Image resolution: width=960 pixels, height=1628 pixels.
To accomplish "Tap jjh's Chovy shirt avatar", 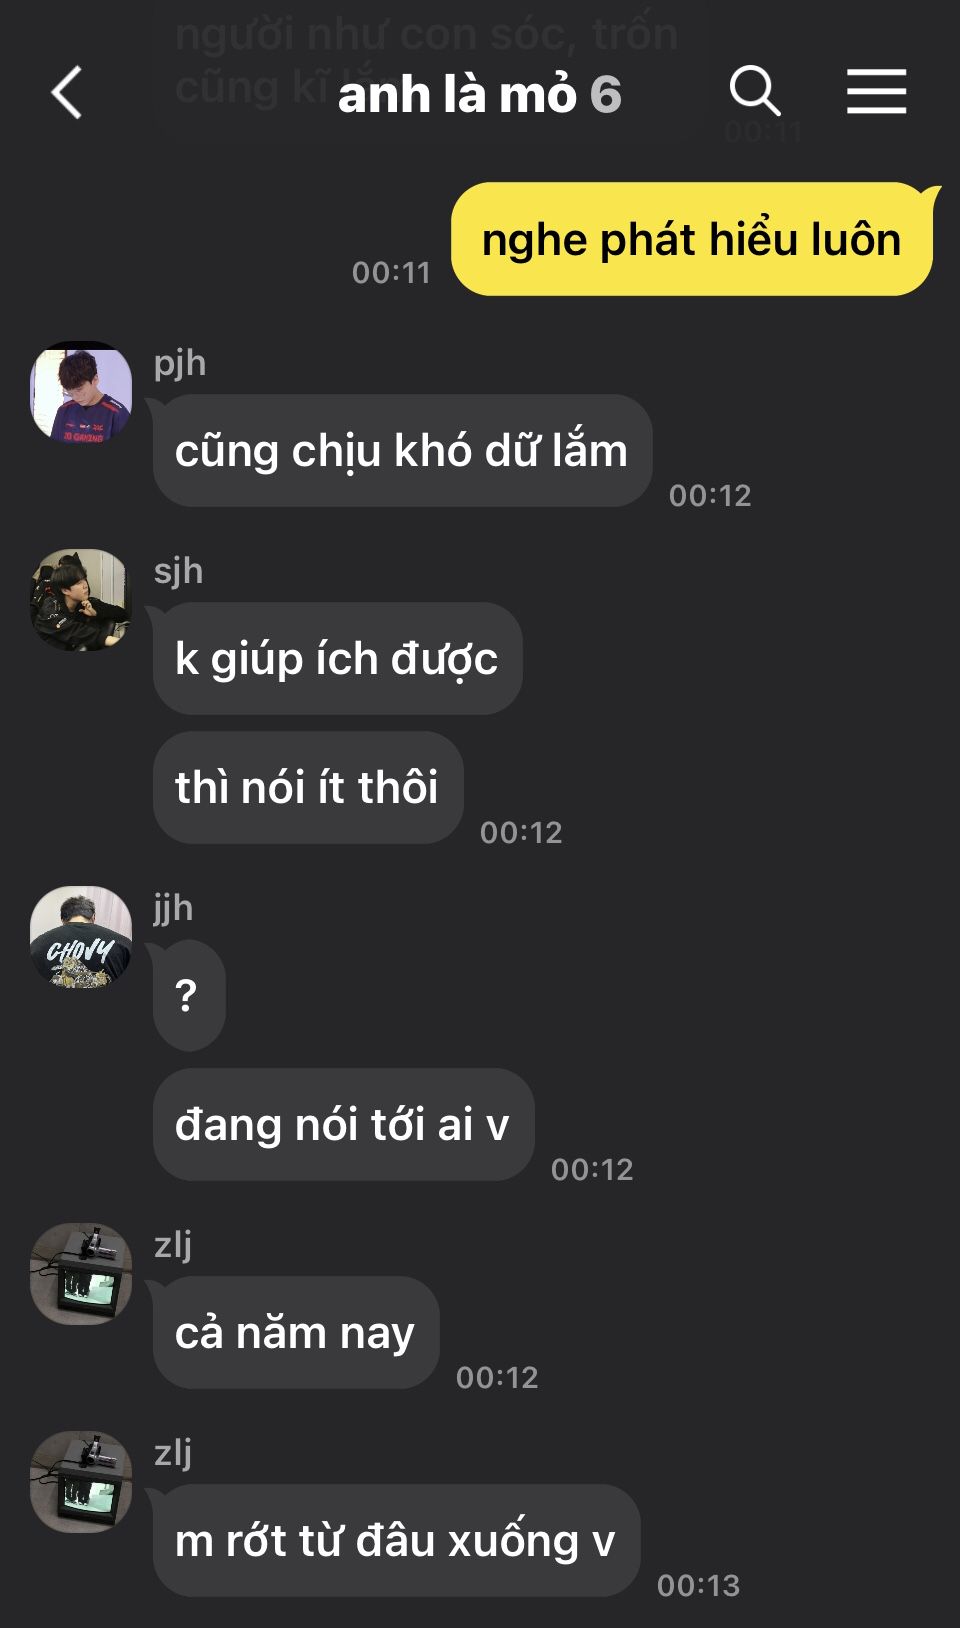I will (x=81, y=937).
